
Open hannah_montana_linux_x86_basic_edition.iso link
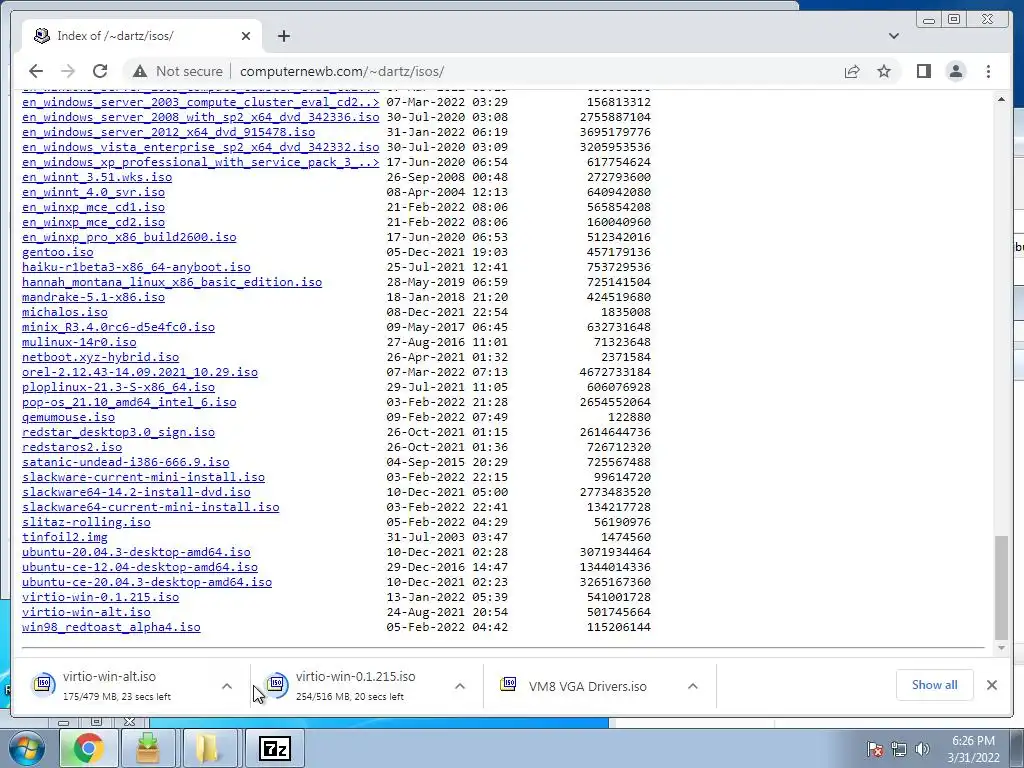click(172, 282)
